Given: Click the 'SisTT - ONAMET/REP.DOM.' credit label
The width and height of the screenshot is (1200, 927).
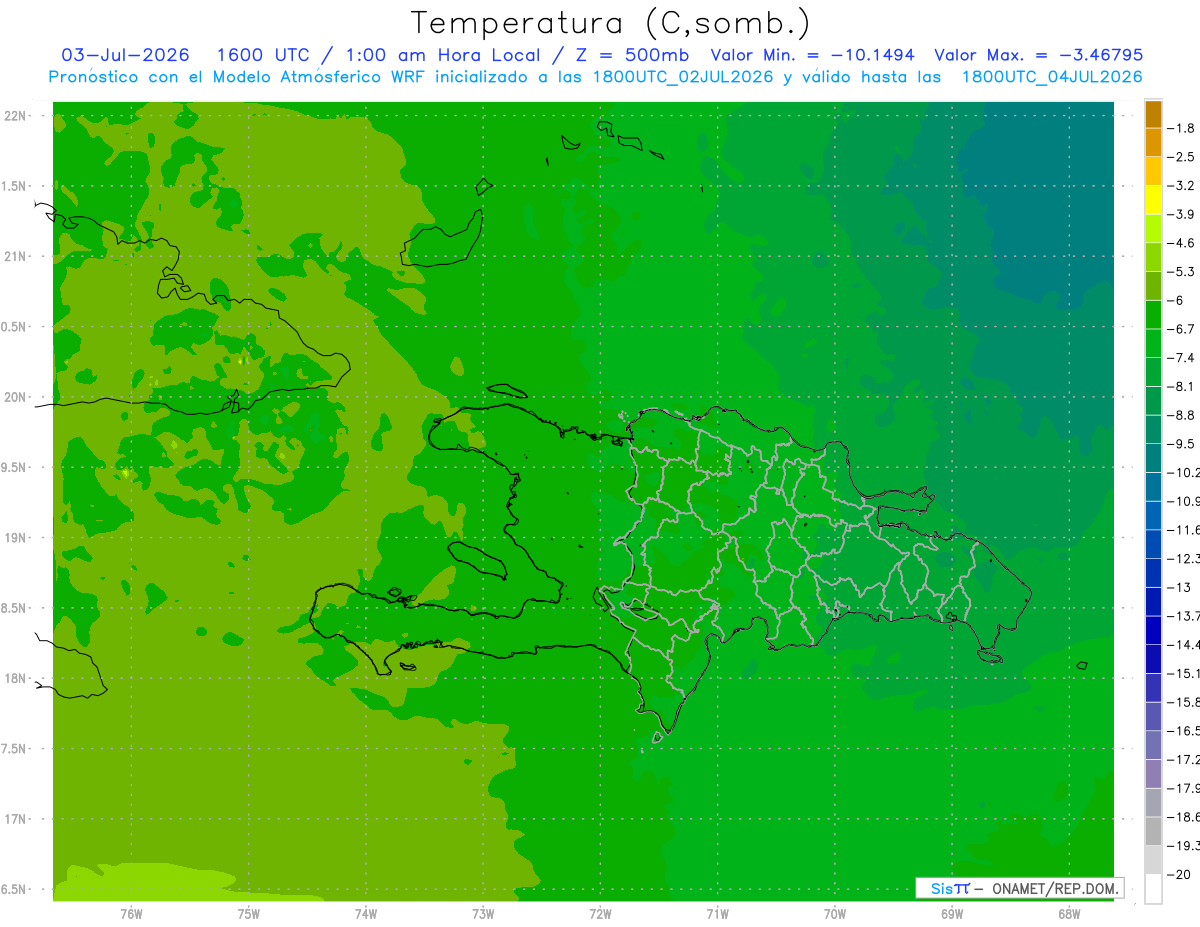Looking at the screenshot, I should [x=1020, y=888].
